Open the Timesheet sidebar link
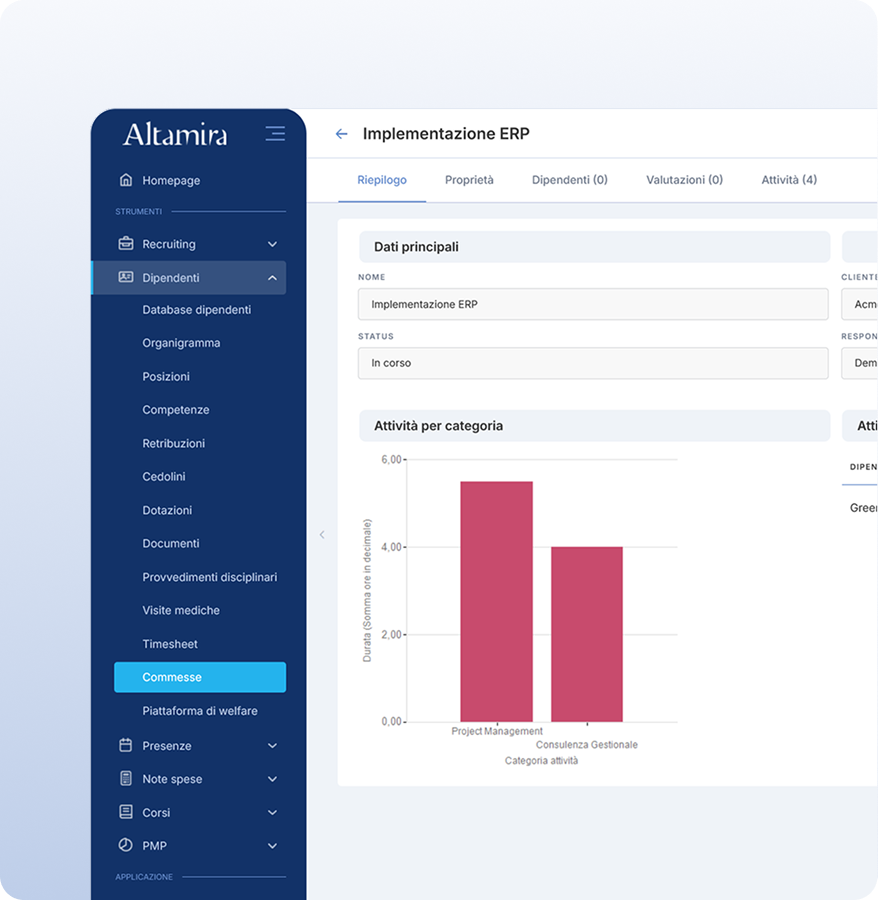878x900 pixels. pos(171,644)
